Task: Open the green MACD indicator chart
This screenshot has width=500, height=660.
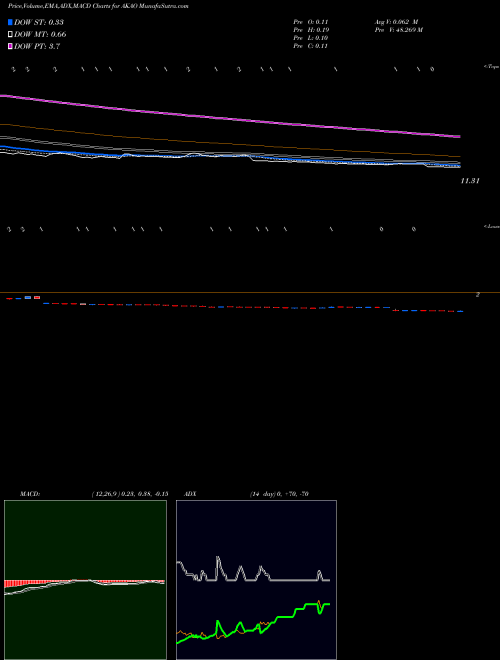Action: tap(85, 580)
